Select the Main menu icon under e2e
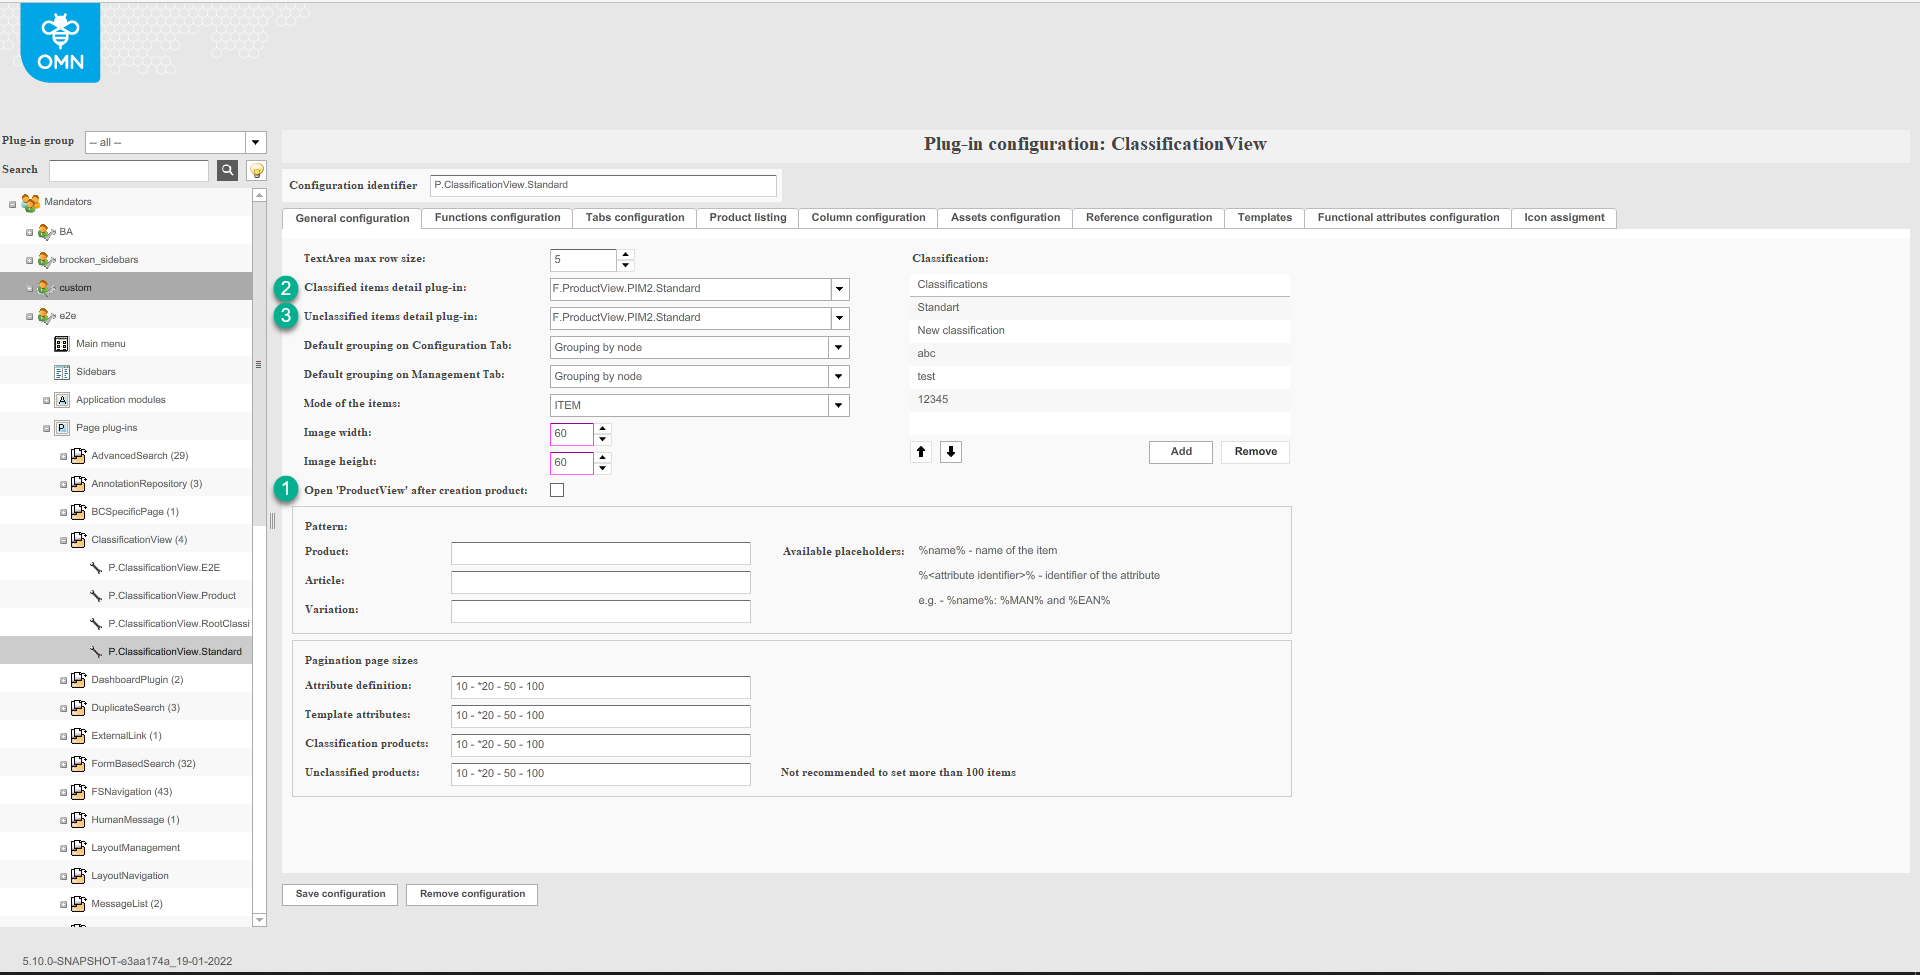 62,343
